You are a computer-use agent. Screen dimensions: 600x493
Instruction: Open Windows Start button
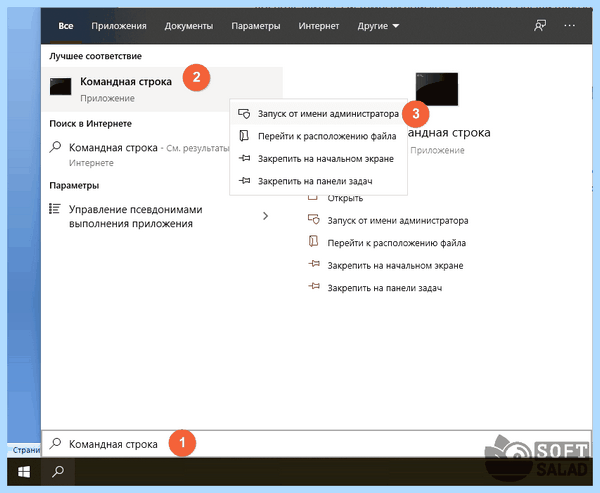tap(24, 472)
